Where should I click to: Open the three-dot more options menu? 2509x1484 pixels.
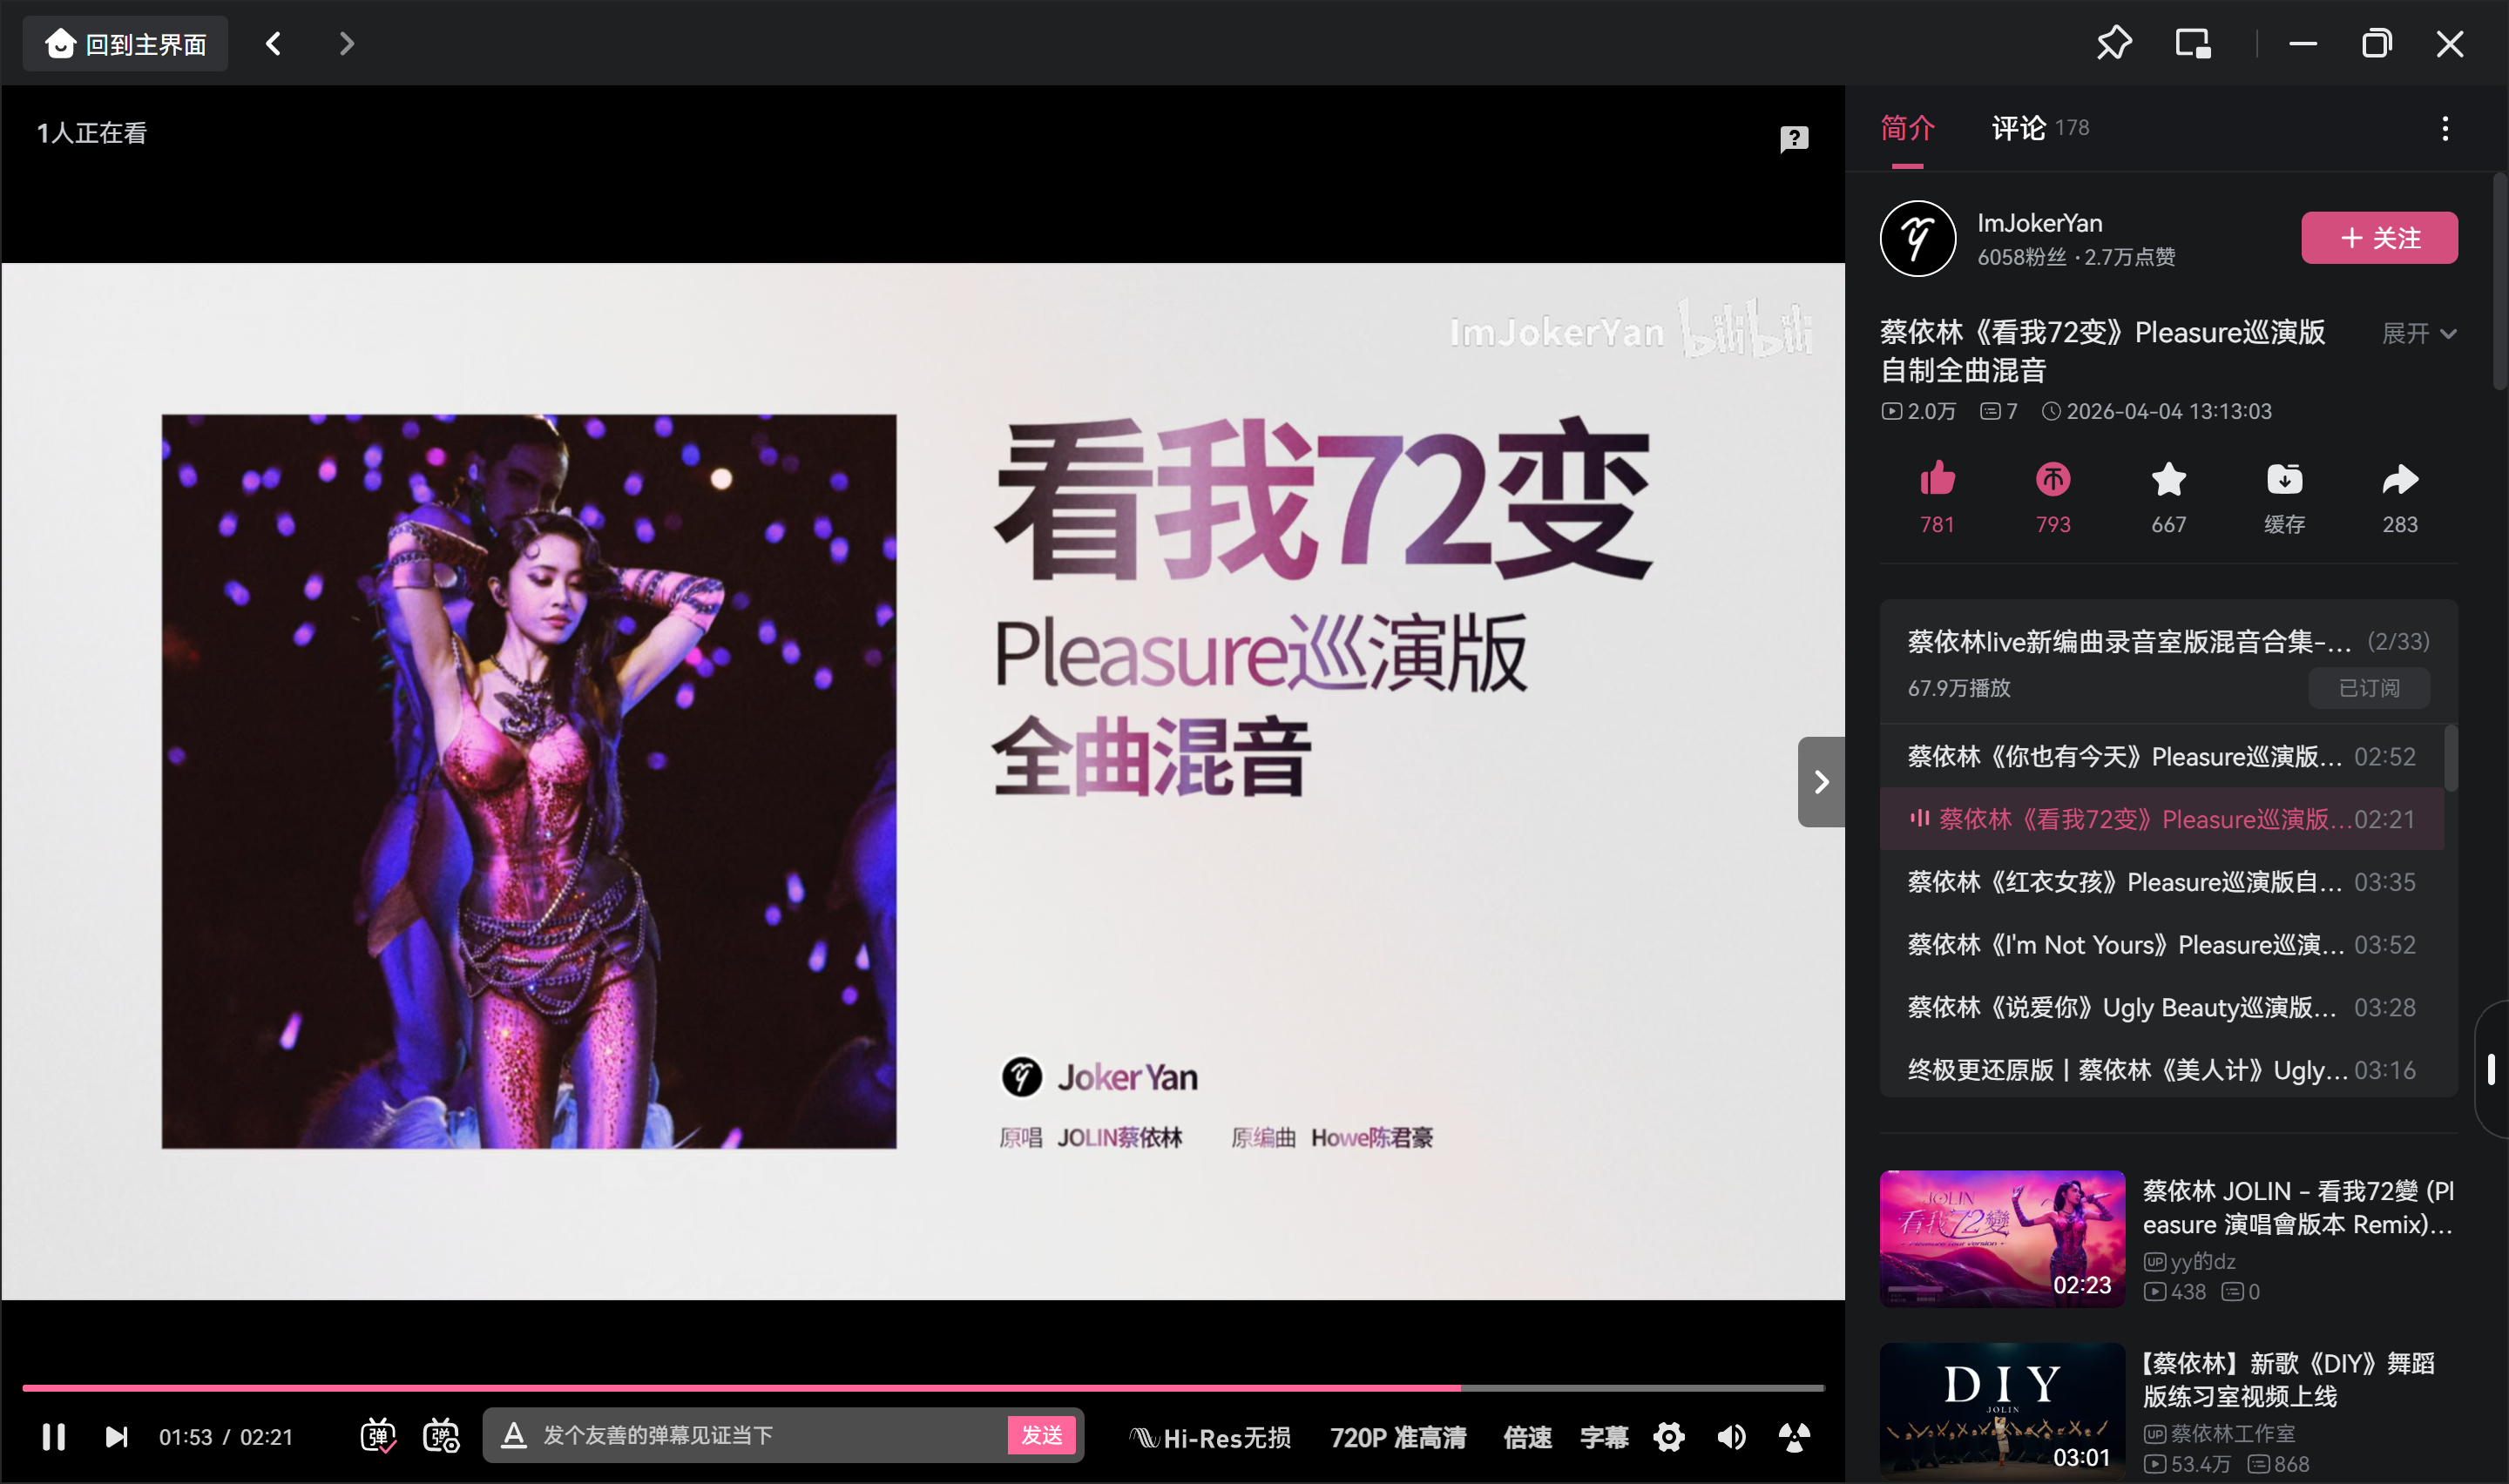(2445, 128)
